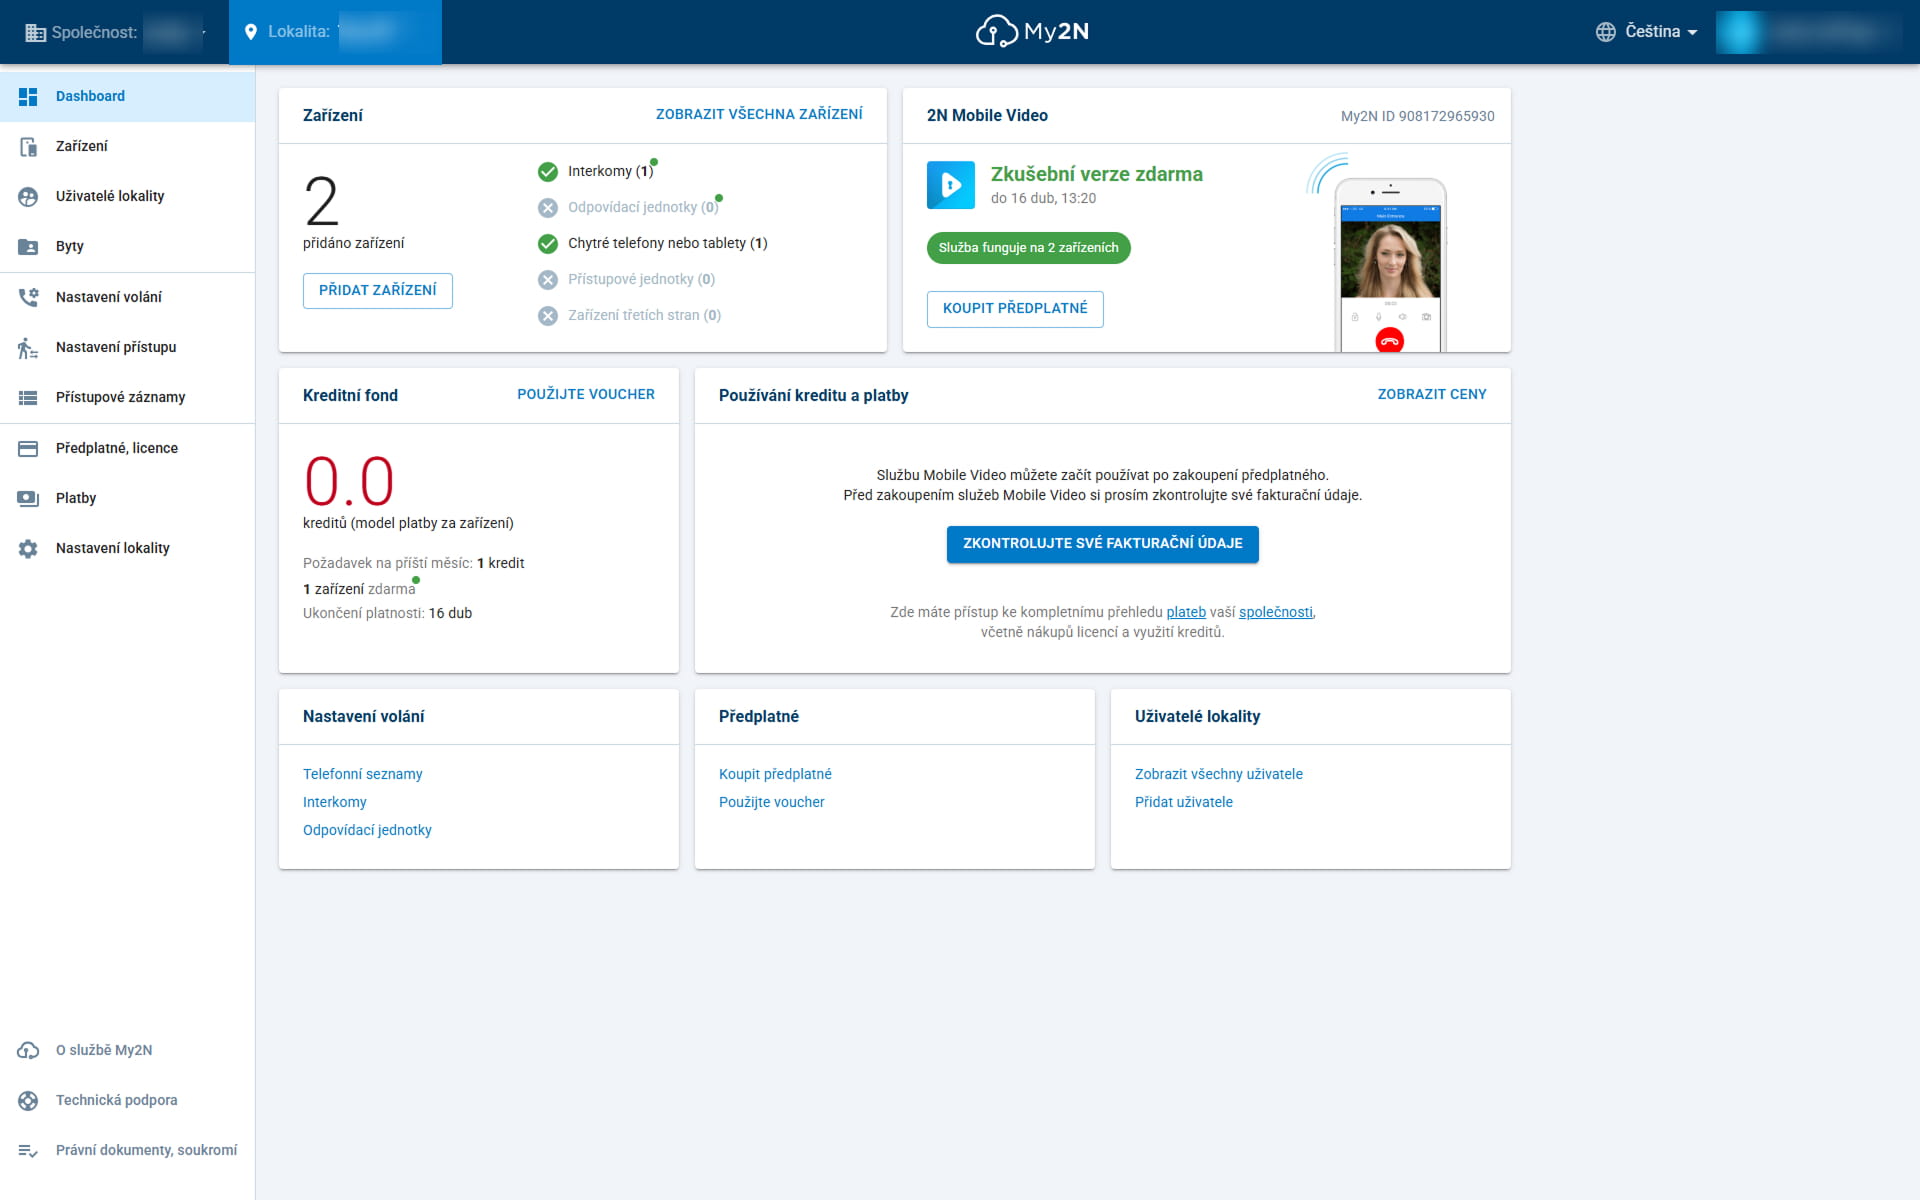Open Interkomy link under Nastavení volání

tap(335, 802)
